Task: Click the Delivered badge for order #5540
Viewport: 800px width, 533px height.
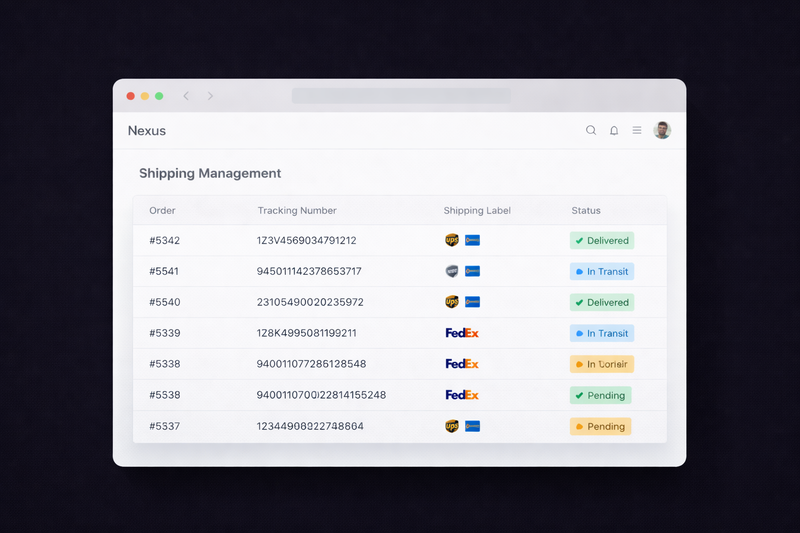Action: (x=602, y=302)
